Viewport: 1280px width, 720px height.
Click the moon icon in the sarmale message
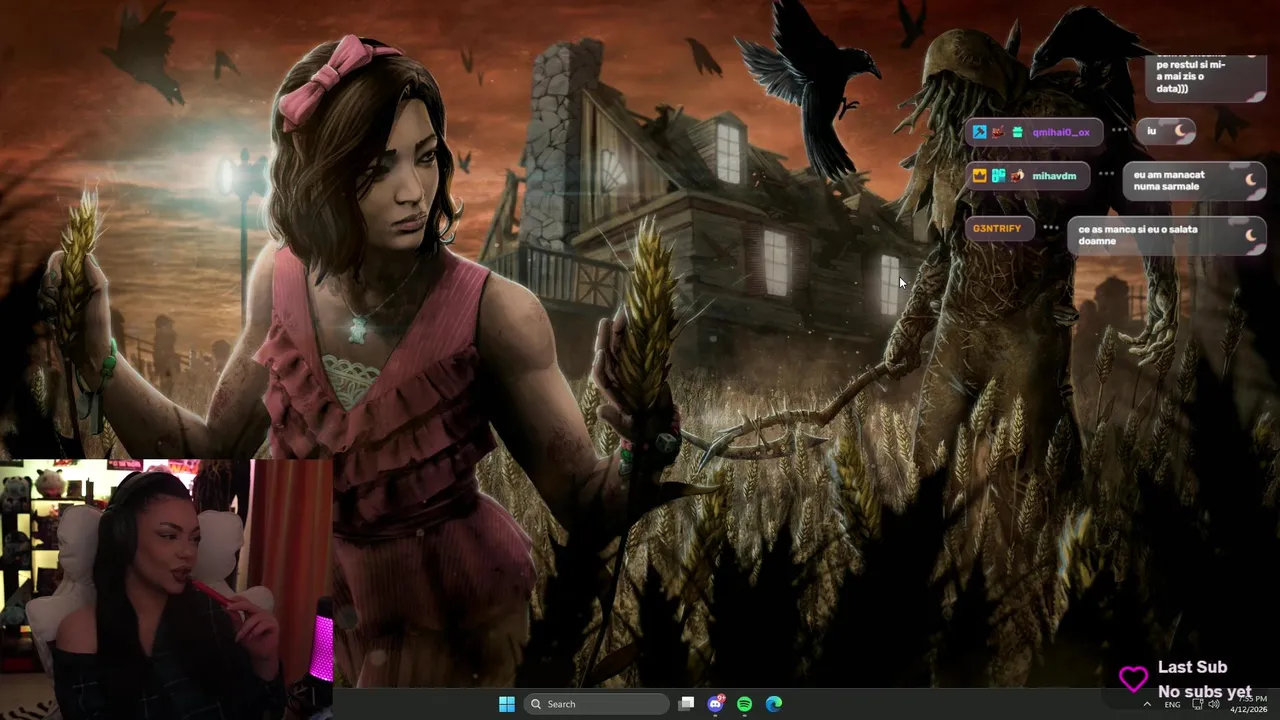1250,180
